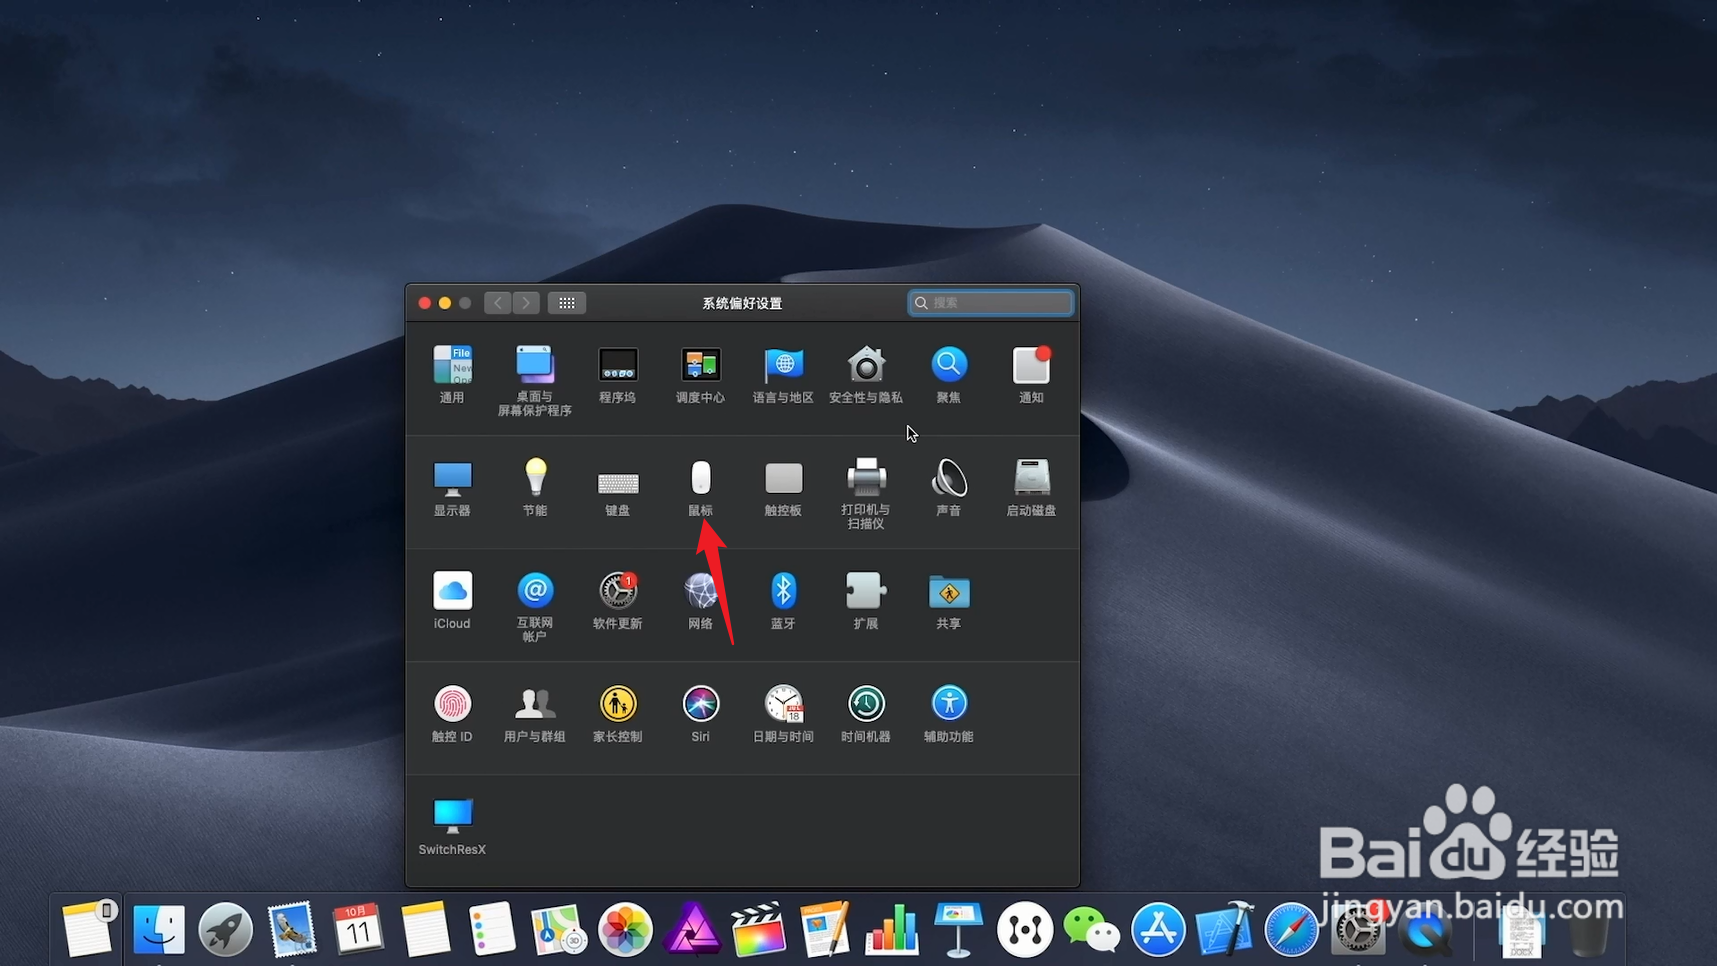Open Pages from the Dock
Image resolution: width=1717 pixels, height=966 pixels.
[x=825, y=930]
